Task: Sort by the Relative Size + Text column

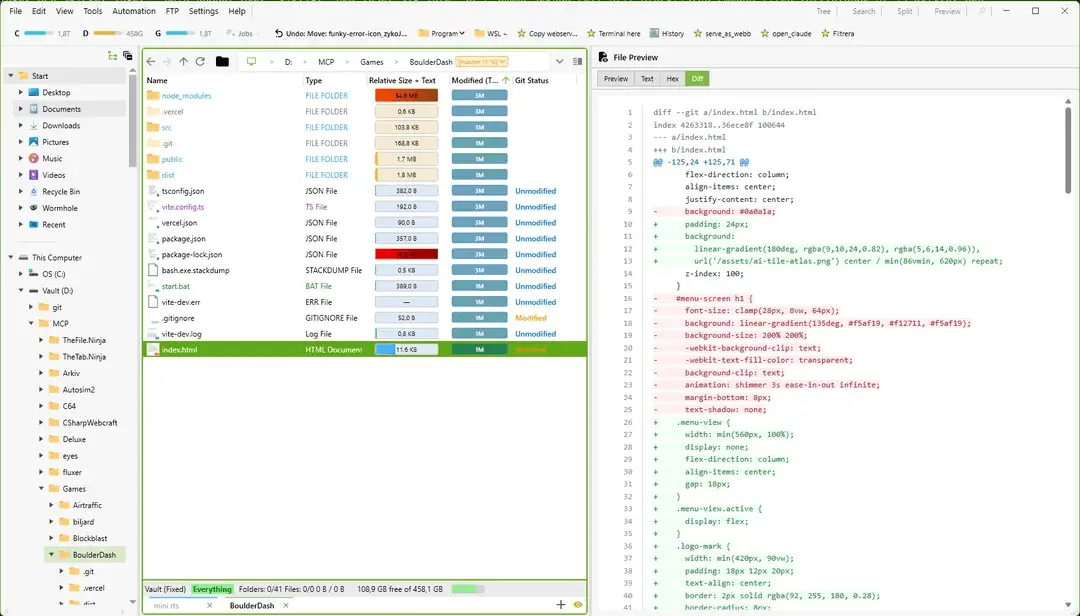Action: click(402, 81)
